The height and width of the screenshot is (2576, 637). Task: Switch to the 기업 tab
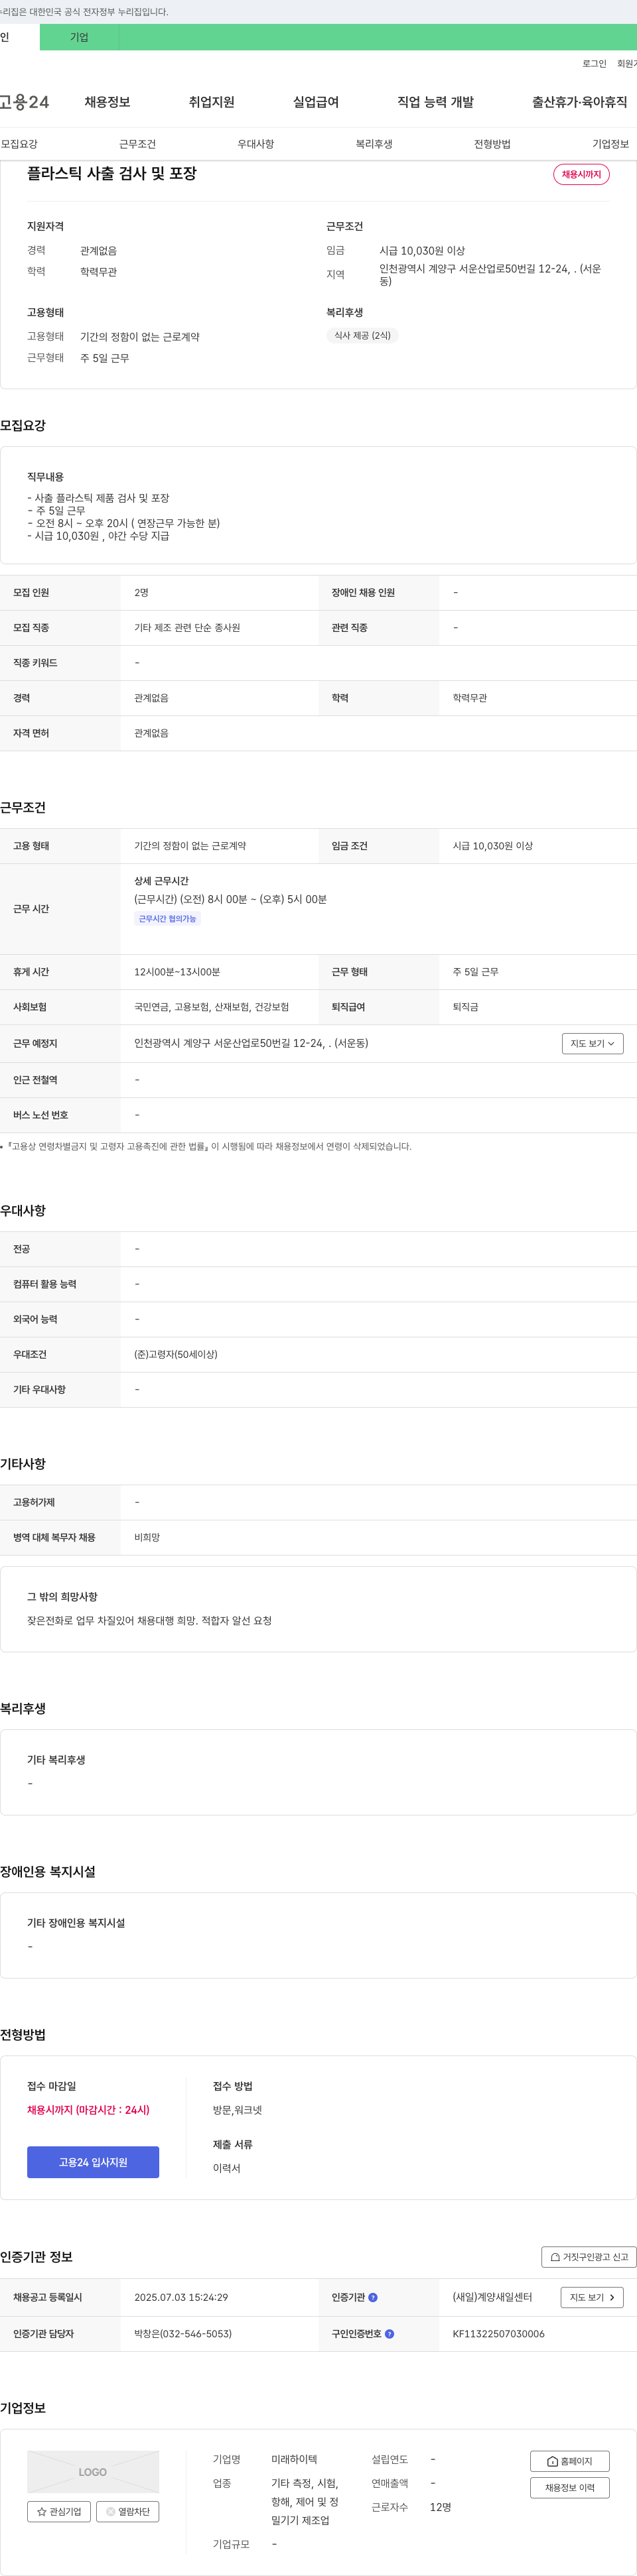coord(79,37)
